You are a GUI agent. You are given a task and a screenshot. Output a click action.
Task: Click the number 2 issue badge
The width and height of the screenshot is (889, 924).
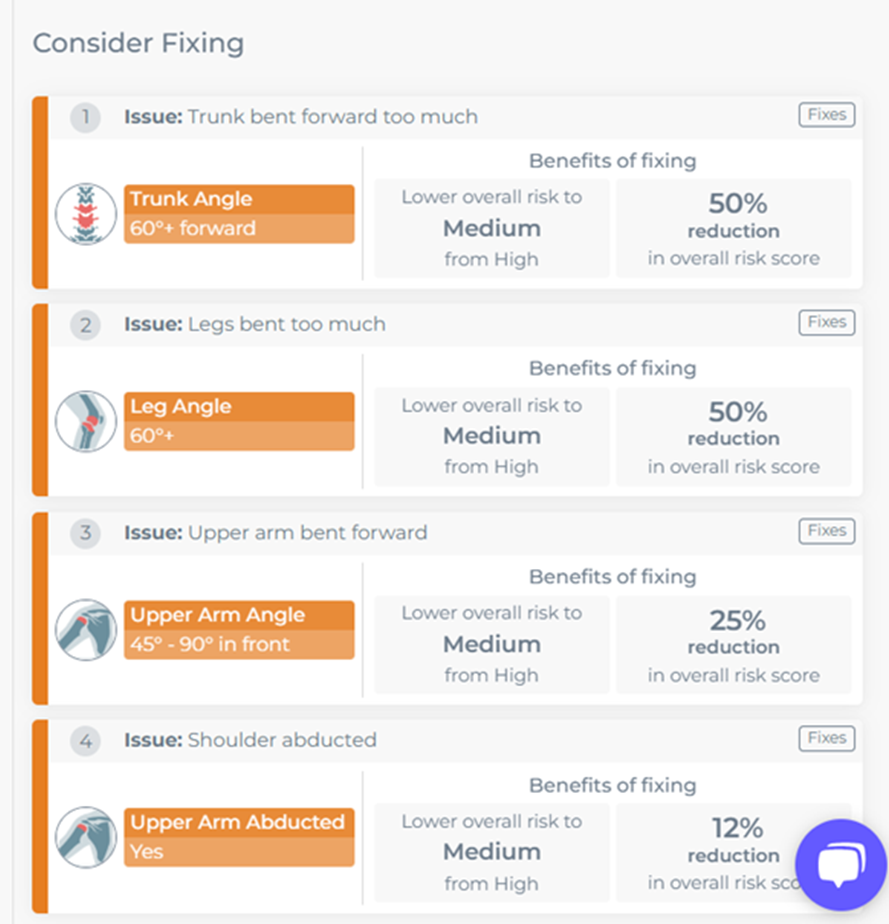click(x=85, y=325)
